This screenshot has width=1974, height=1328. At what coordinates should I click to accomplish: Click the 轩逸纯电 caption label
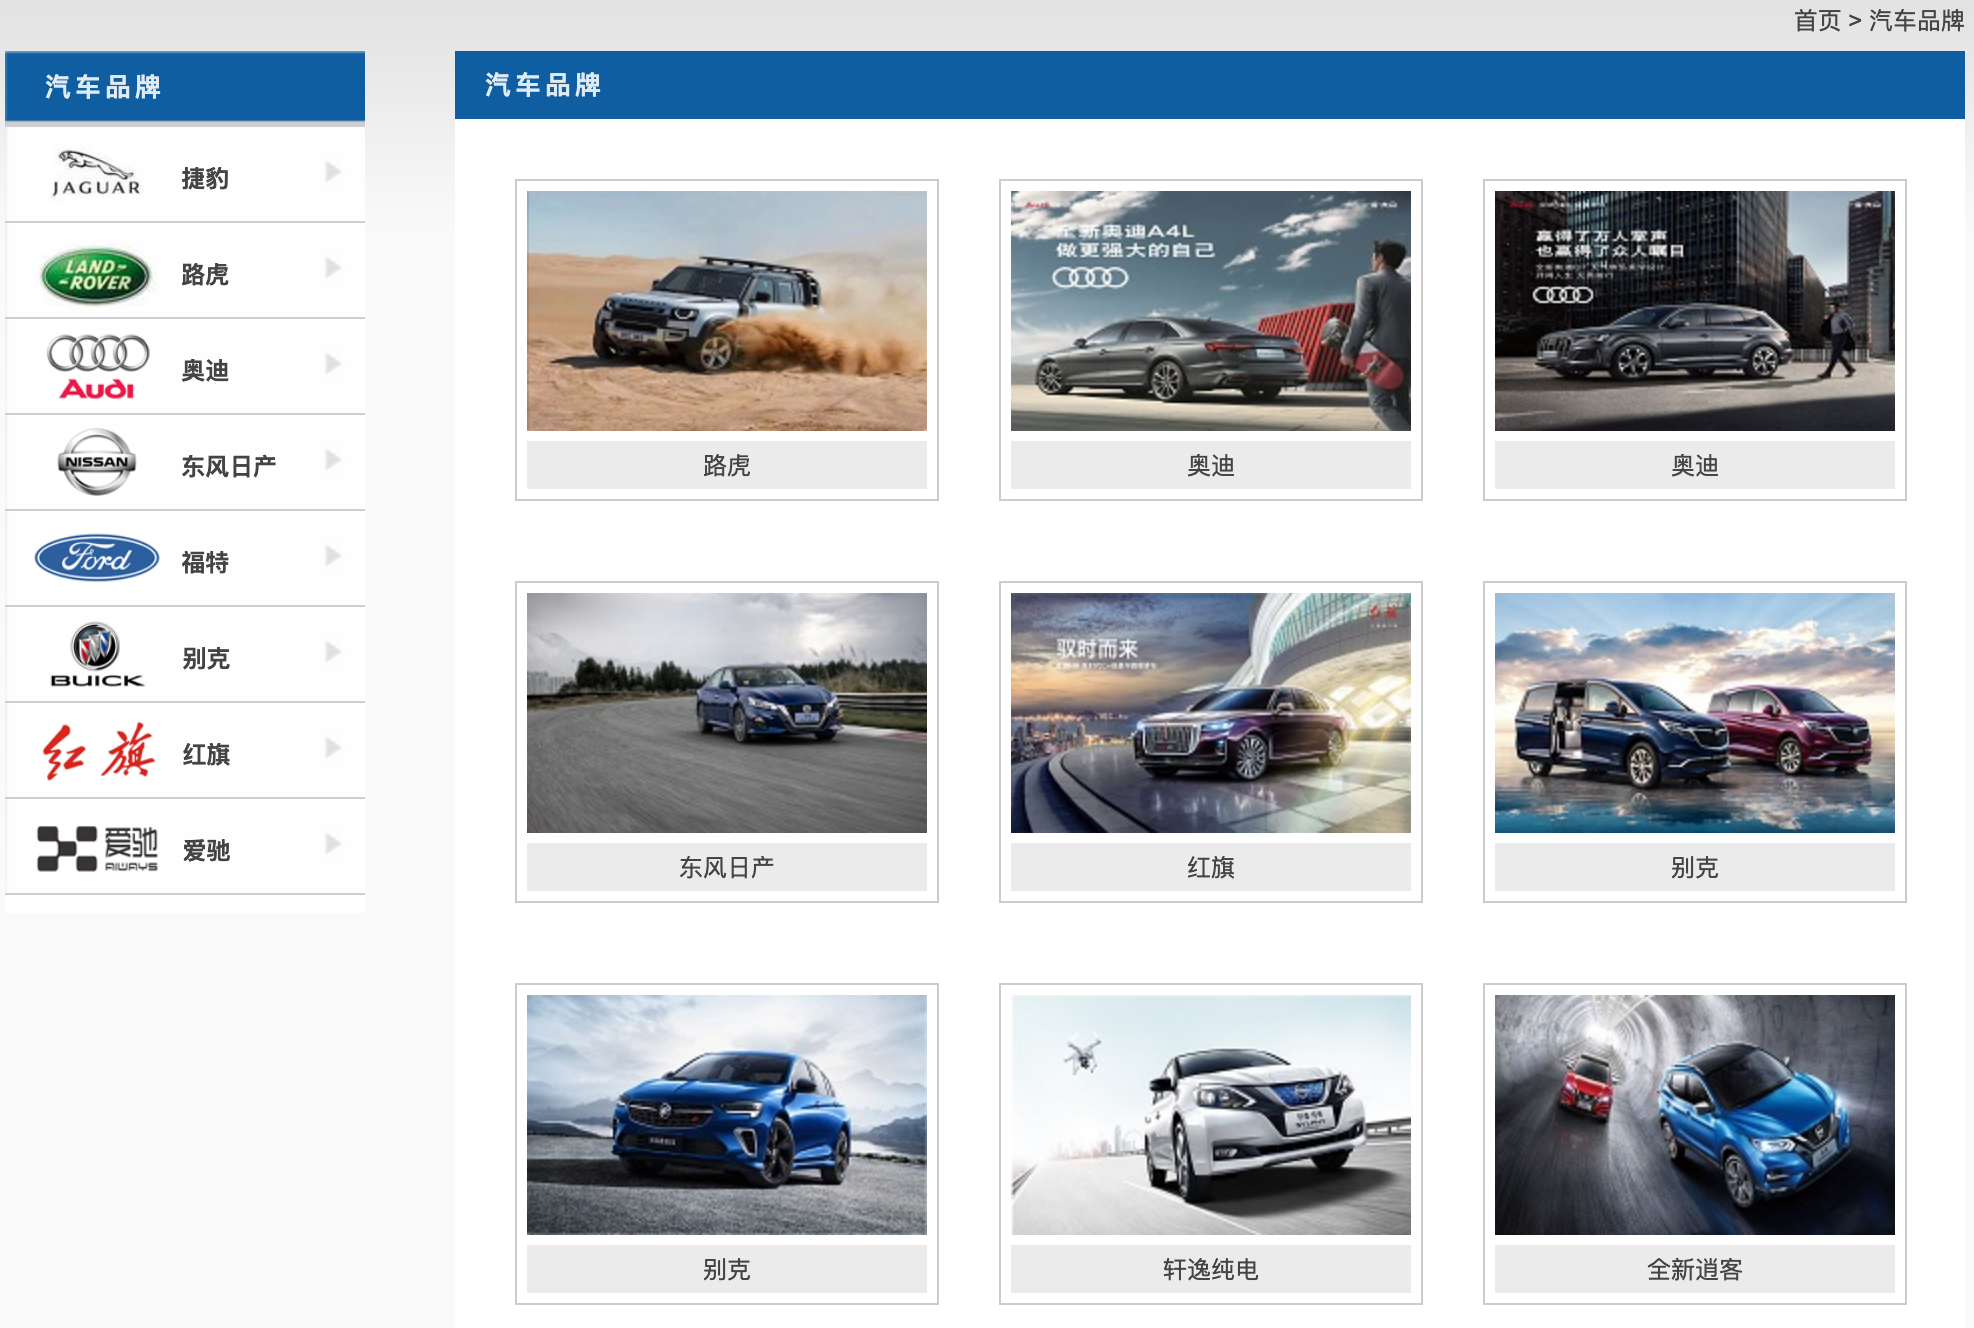tap(1211, 1269)
